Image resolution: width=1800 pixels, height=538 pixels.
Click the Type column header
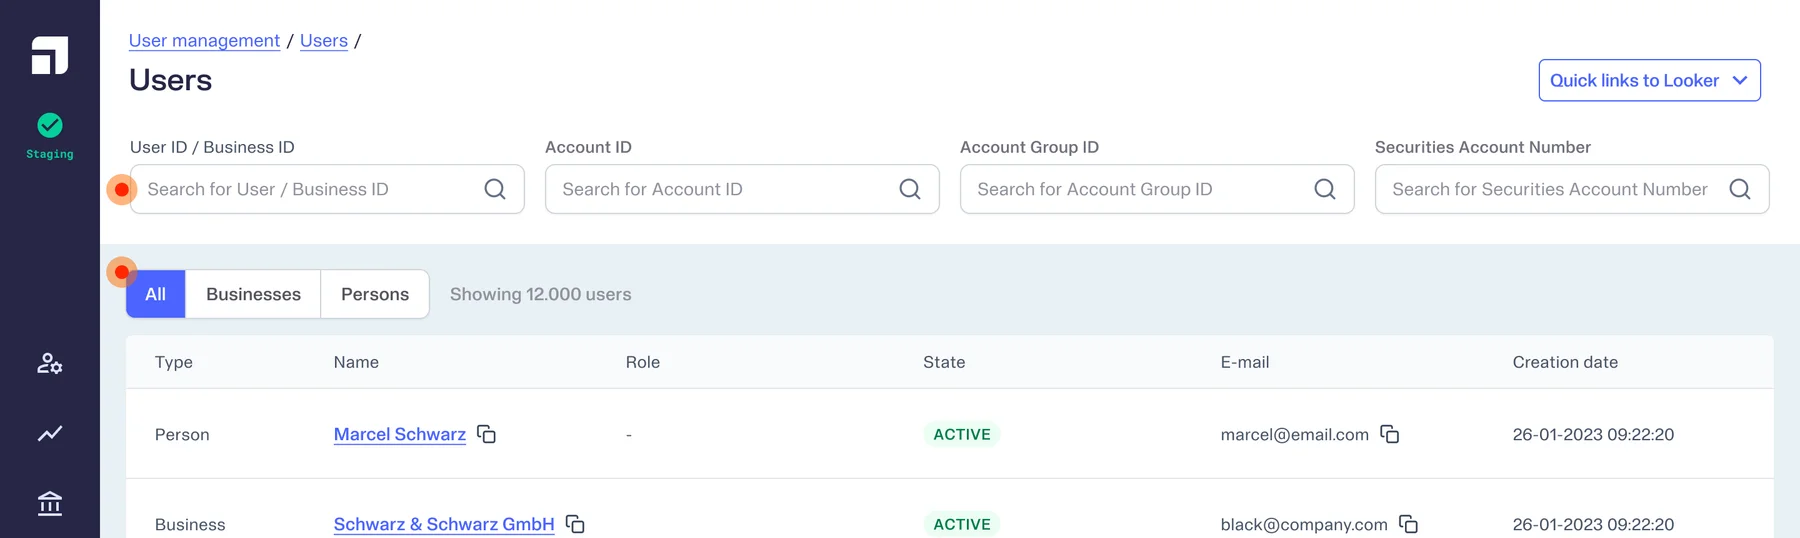coord(174,362)
